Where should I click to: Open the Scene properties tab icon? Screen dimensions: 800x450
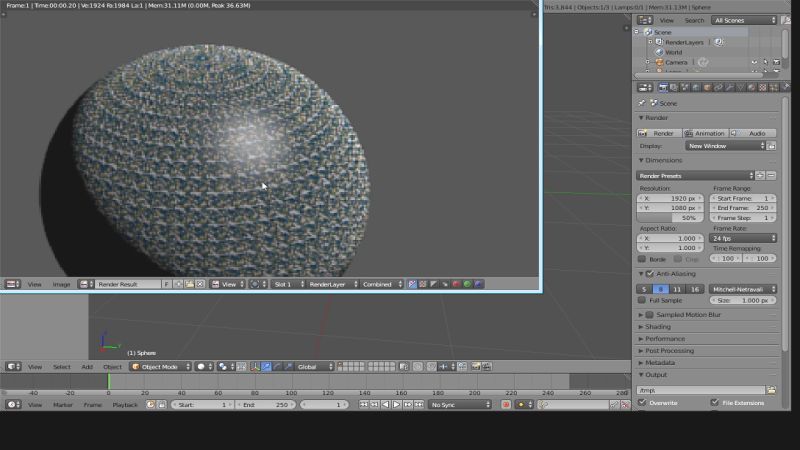(685, 88)
